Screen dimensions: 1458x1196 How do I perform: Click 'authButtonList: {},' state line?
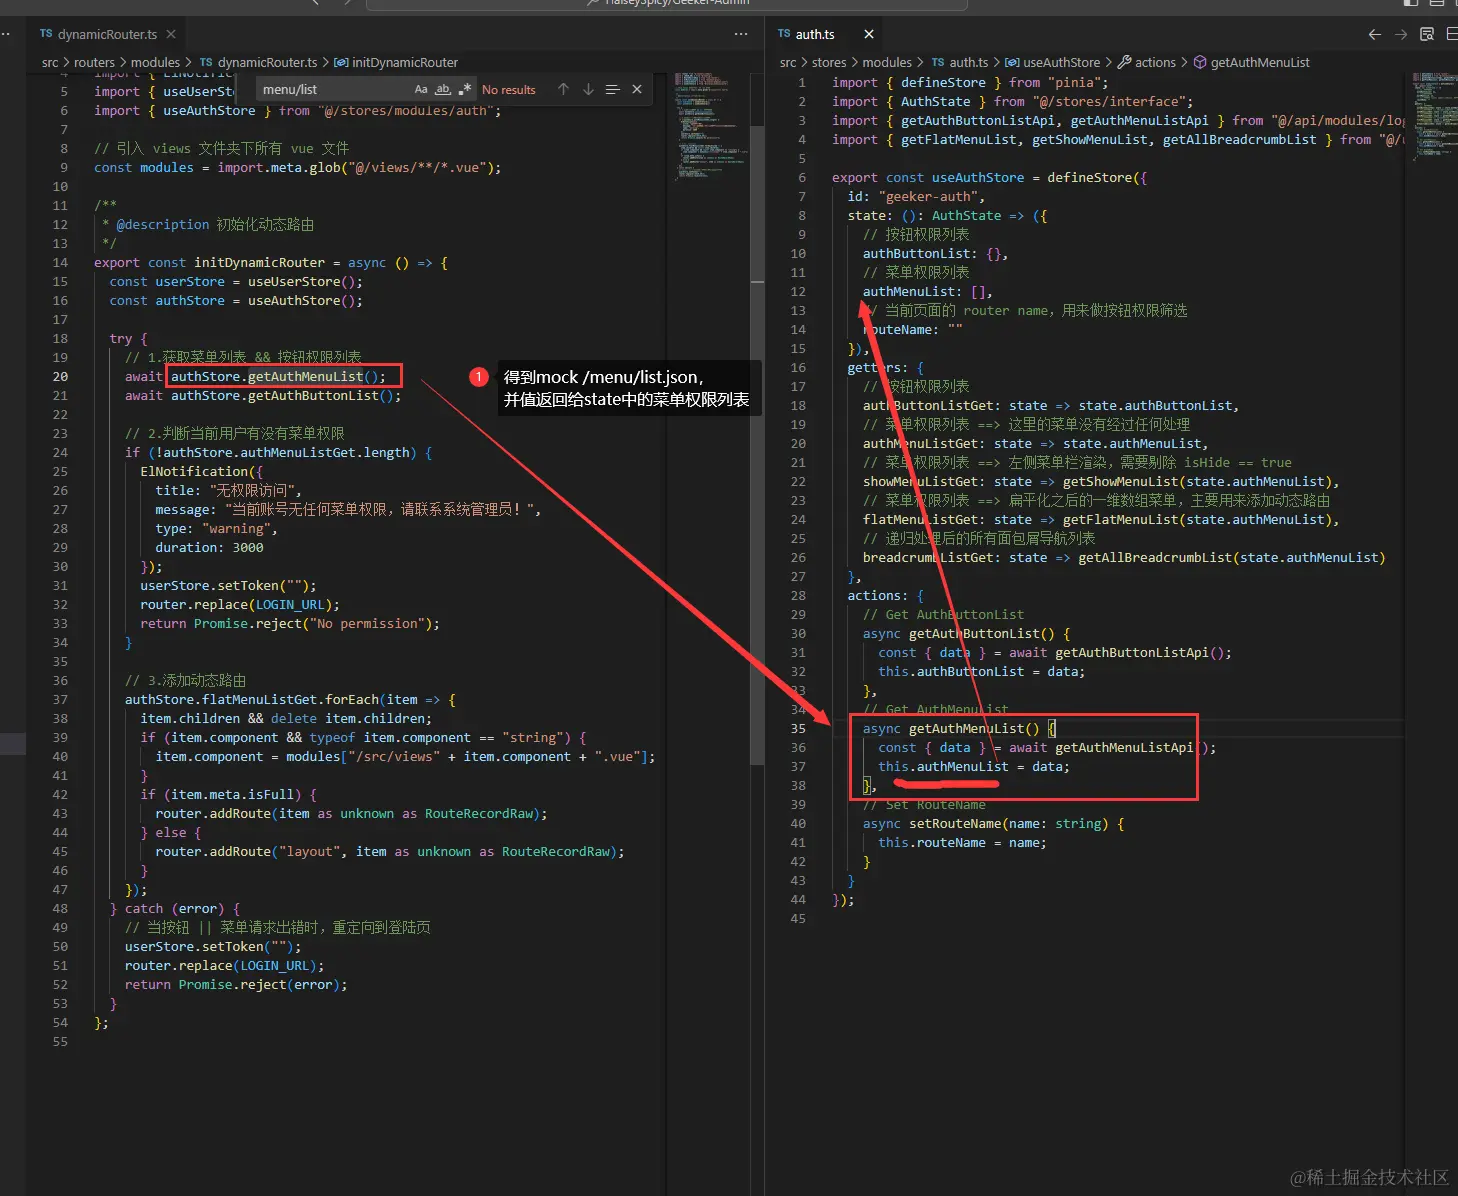[x=935, y=253]
